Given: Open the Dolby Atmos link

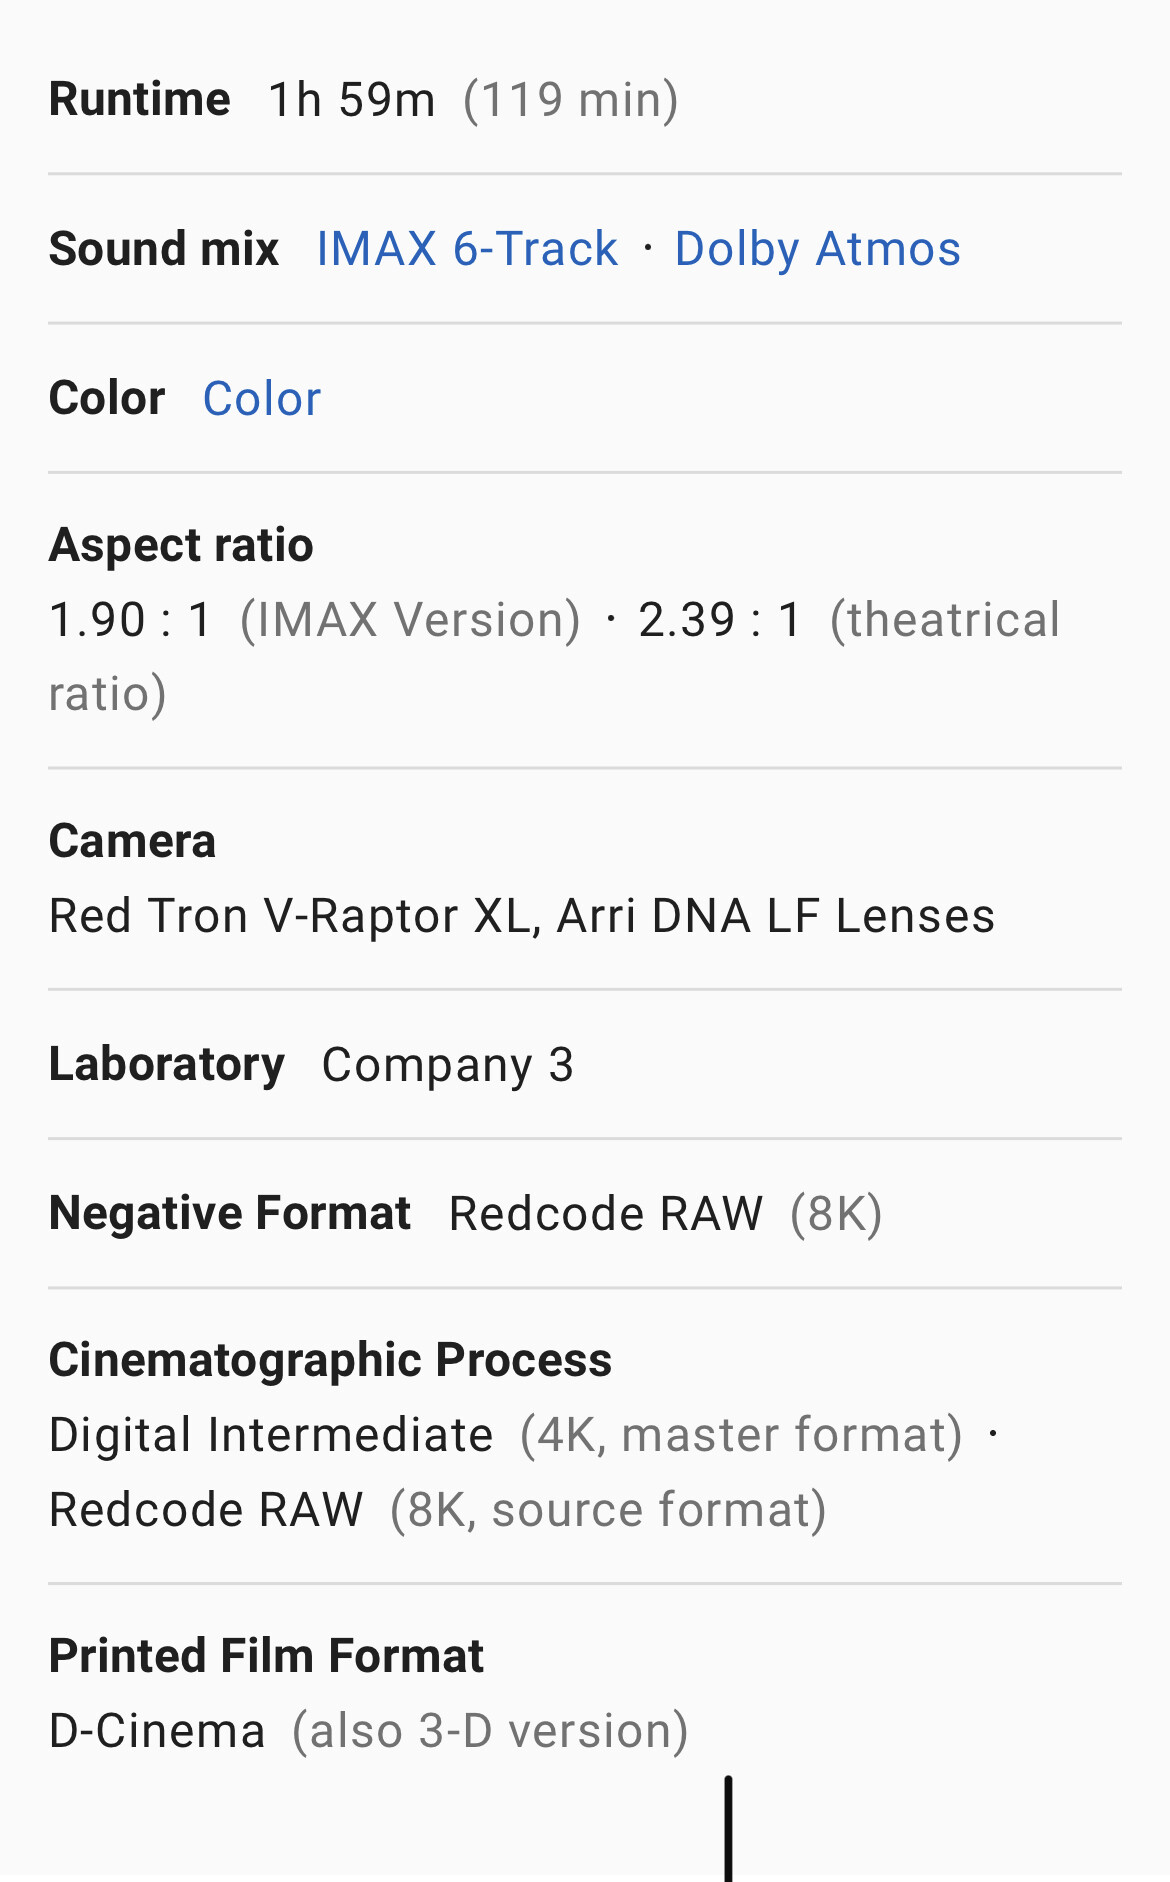Looking at the screenshot, I should pyautogui.click(x=817, y=249).
